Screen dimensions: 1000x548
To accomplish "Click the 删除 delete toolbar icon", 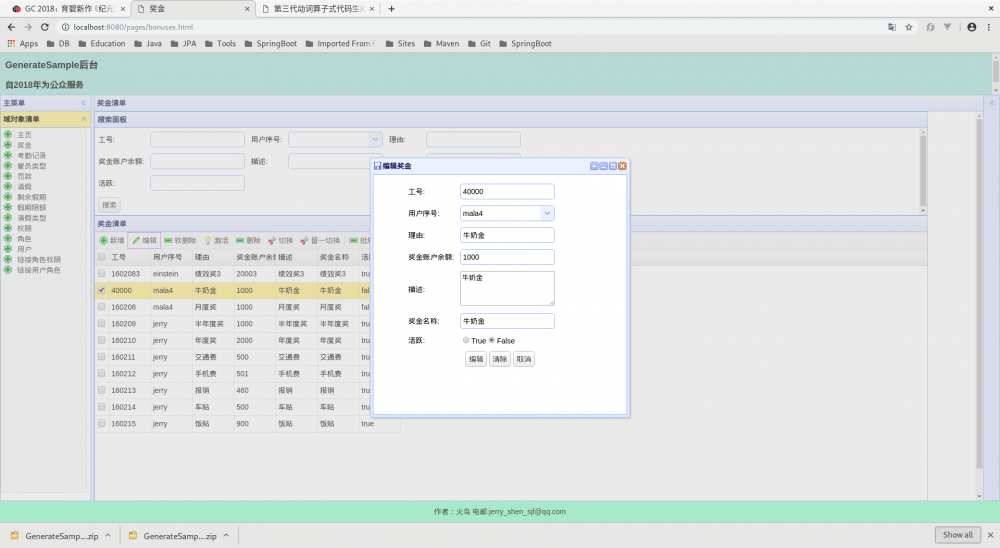I will (x=240, y=241).
